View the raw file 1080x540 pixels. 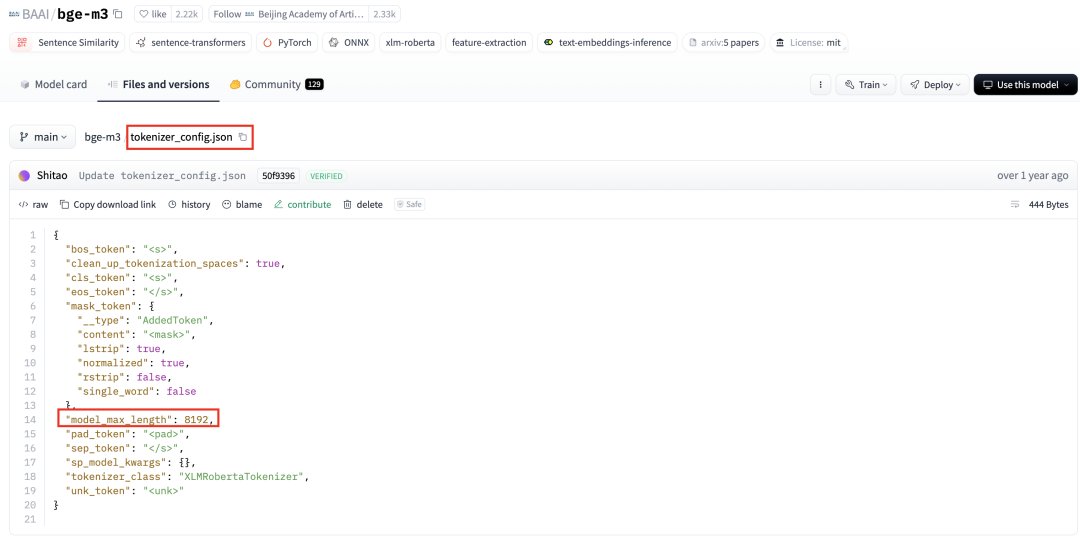click(33, 205)
